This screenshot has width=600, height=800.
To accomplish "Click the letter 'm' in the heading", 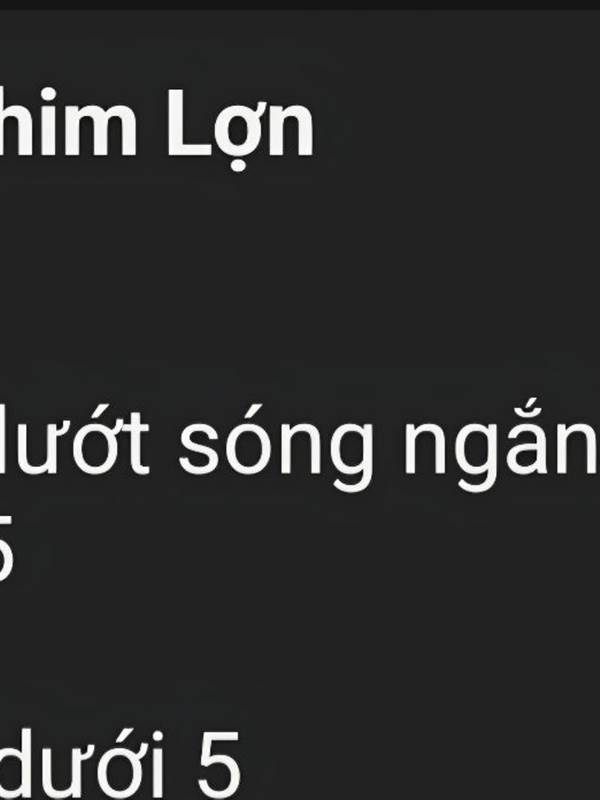I will 101,129.
